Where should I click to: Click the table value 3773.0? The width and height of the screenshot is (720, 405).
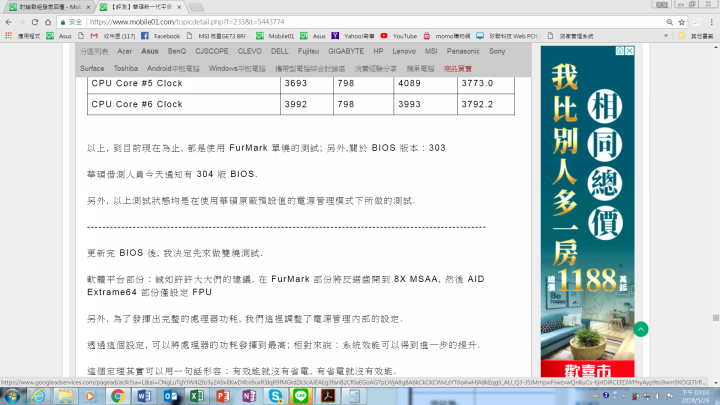coord(477,83)
